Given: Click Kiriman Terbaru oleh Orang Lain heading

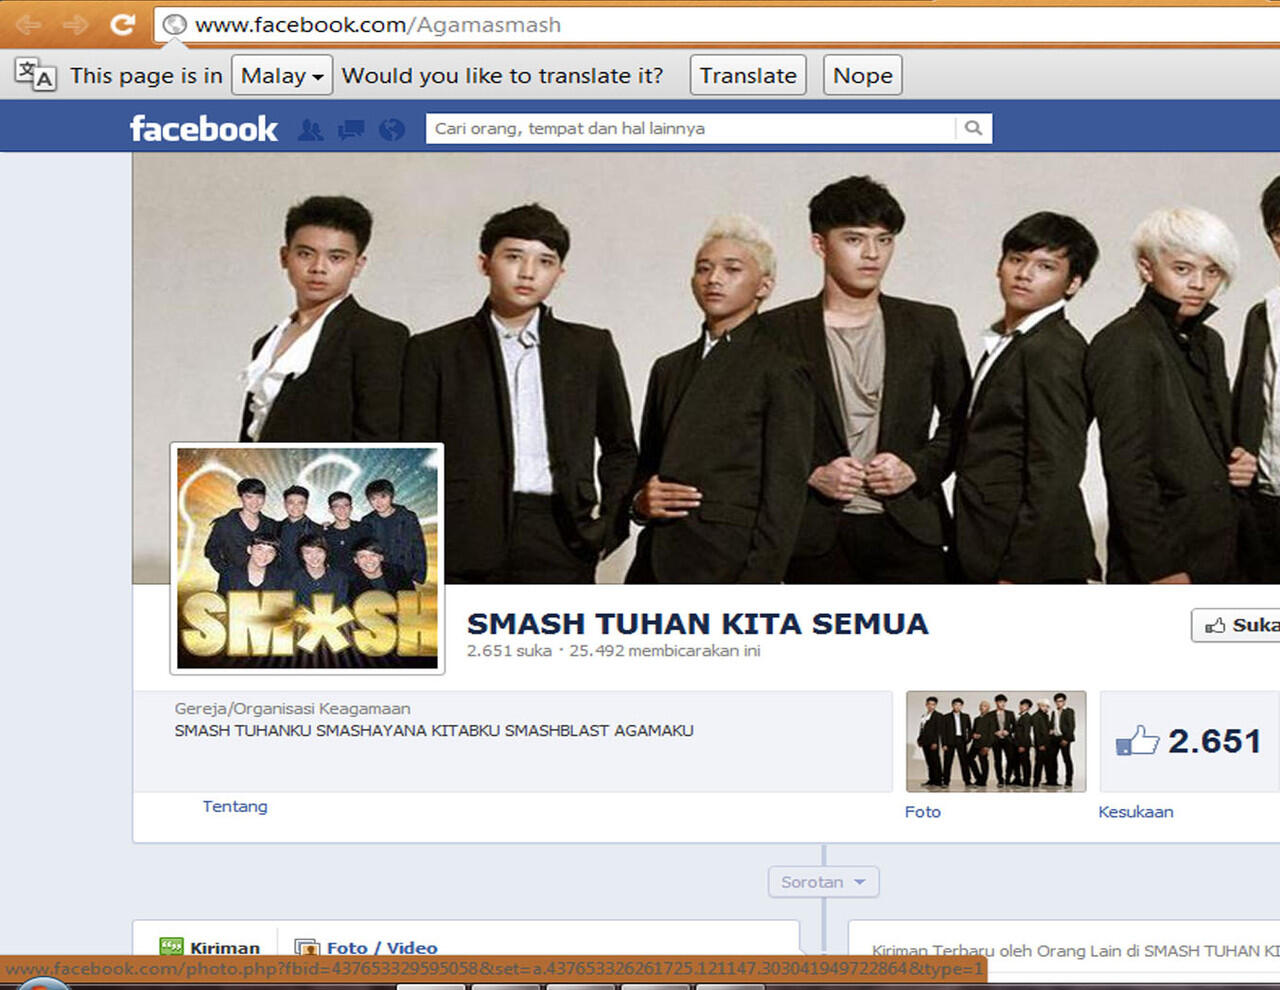Looking at the screenshot, I should pos(1076,951).
